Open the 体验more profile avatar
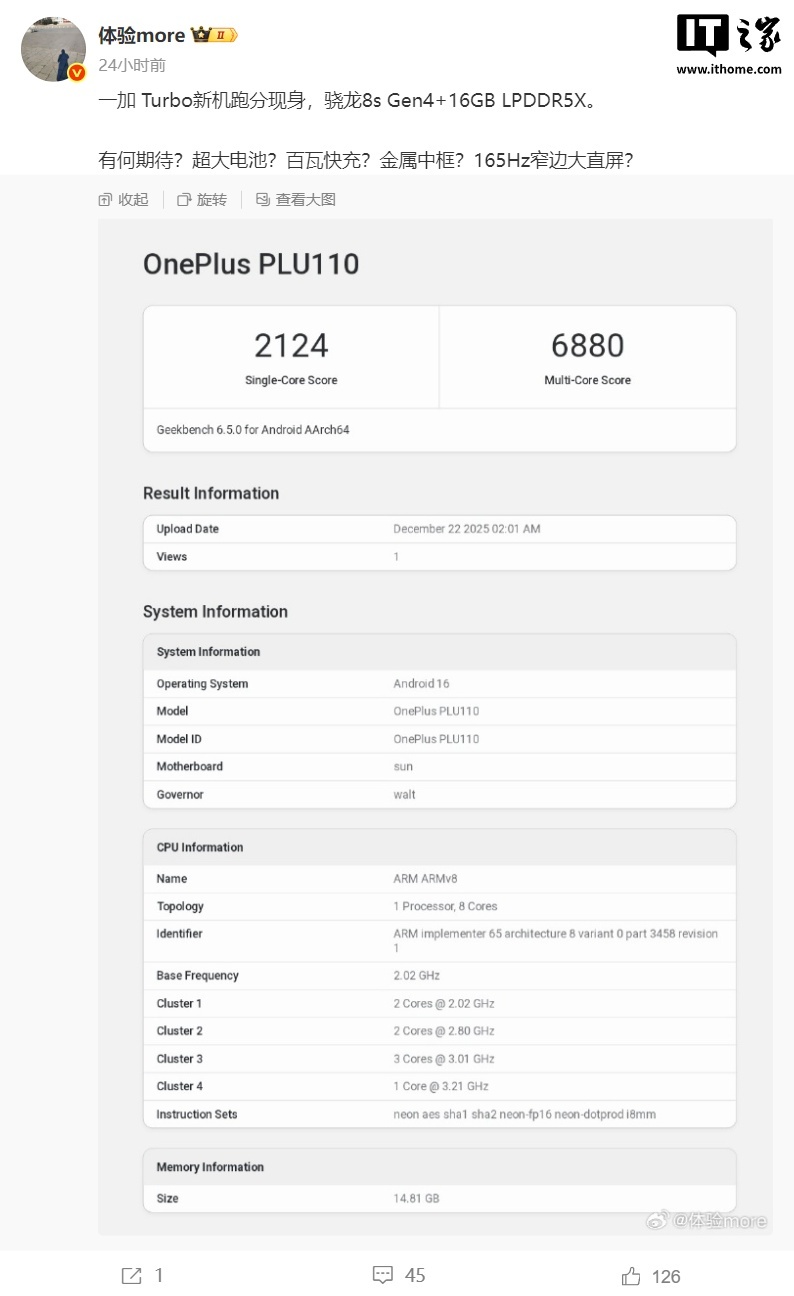This screenshot has width=794, height=1296. tap(53, 48)
